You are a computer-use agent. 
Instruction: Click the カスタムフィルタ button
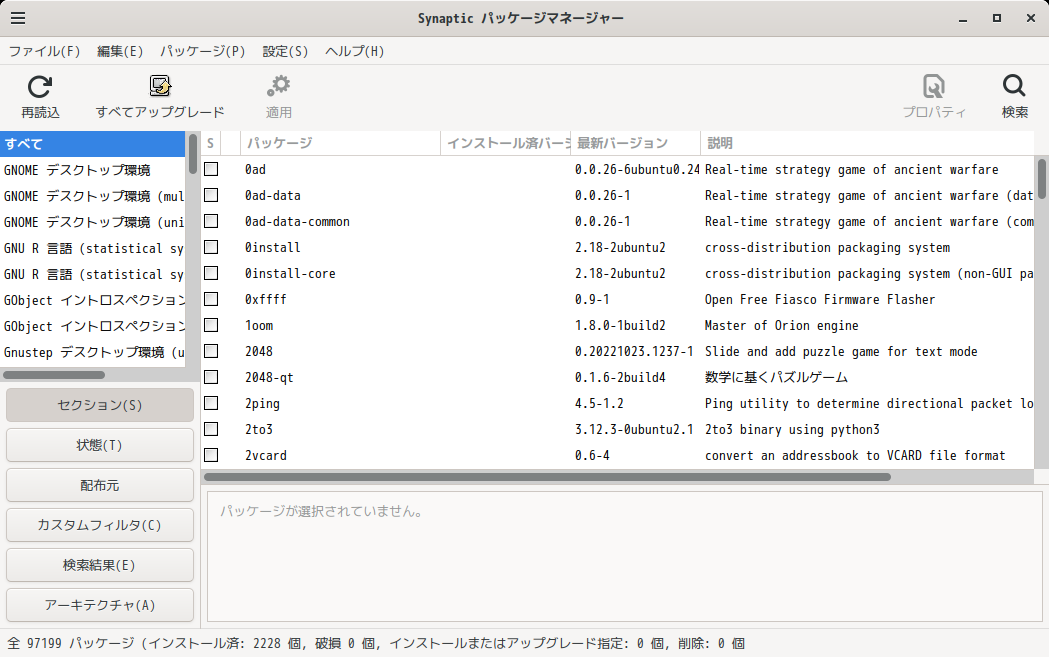(99, 524)
